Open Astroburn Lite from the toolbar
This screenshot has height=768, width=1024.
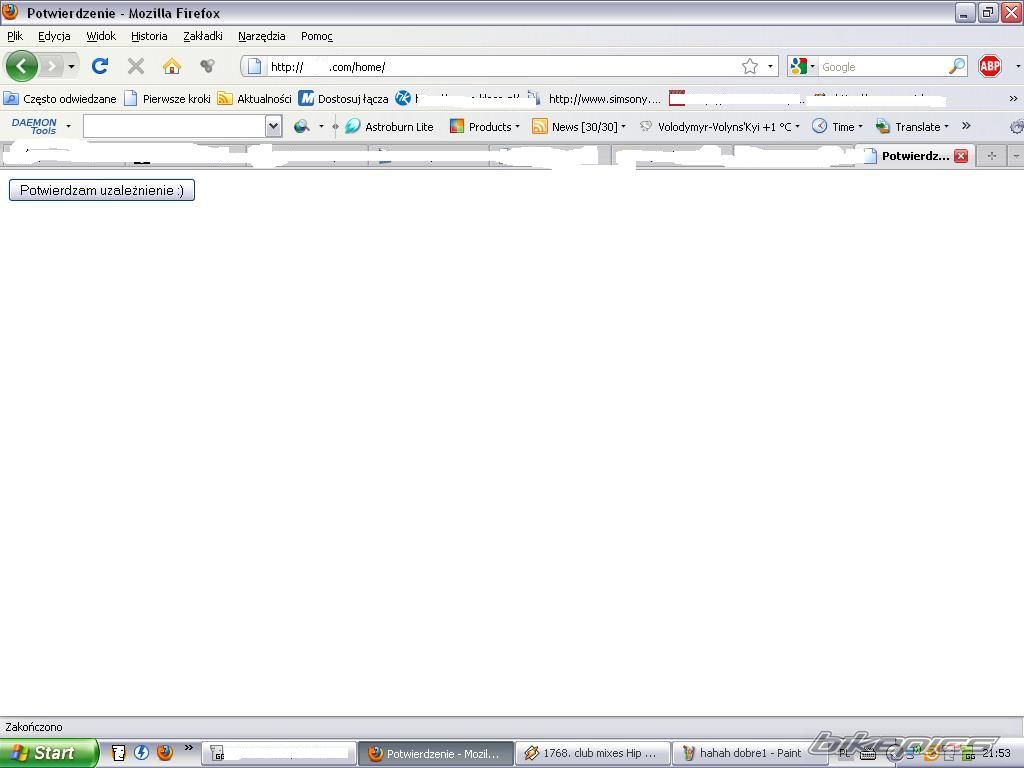click(x=389, y=127)
